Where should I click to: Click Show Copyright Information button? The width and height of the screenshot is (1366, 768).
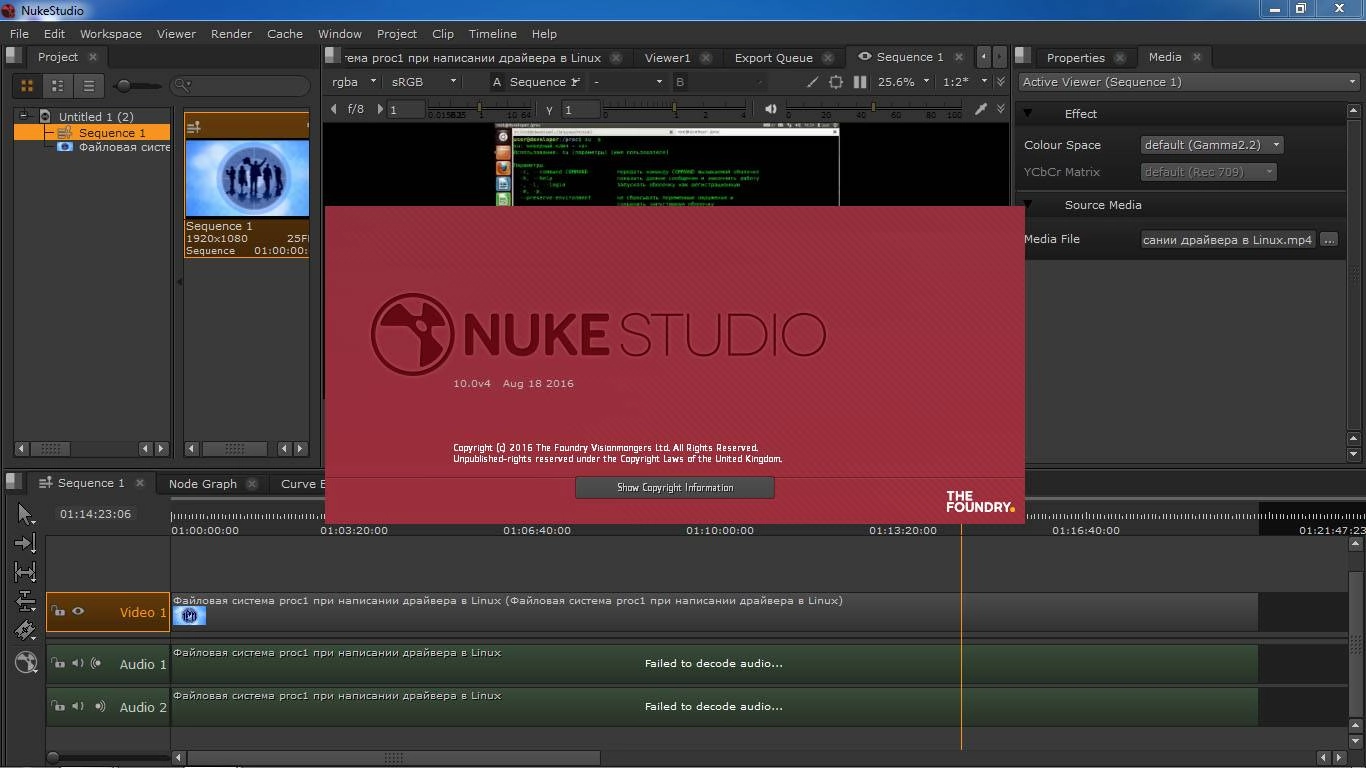point(675,488)
